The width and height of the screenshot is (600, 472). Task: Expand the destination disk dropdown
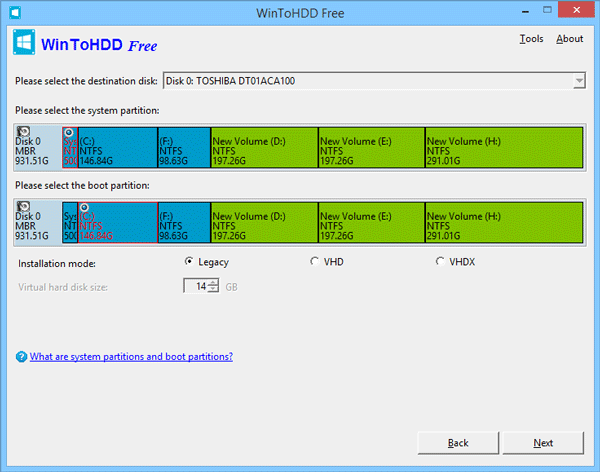(x=579, y=81)
